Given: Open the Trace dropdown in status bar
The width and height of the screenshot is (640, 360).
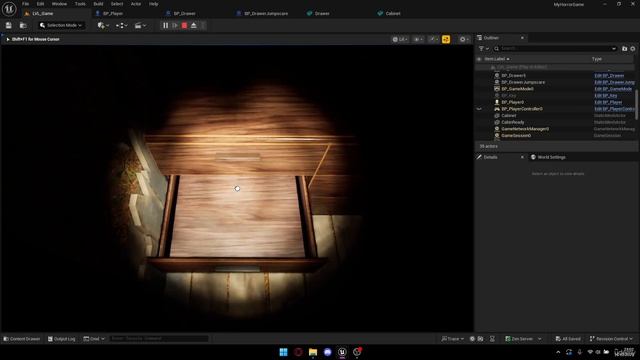Looking at the screenshot, I should coord(452,339).
